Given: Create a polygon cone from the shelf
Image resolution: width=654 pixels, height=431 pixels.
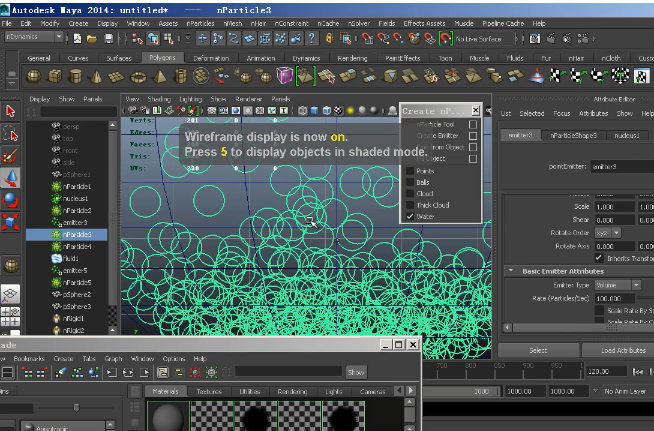Looking at the screenshot, I should [x=96, y=76].
